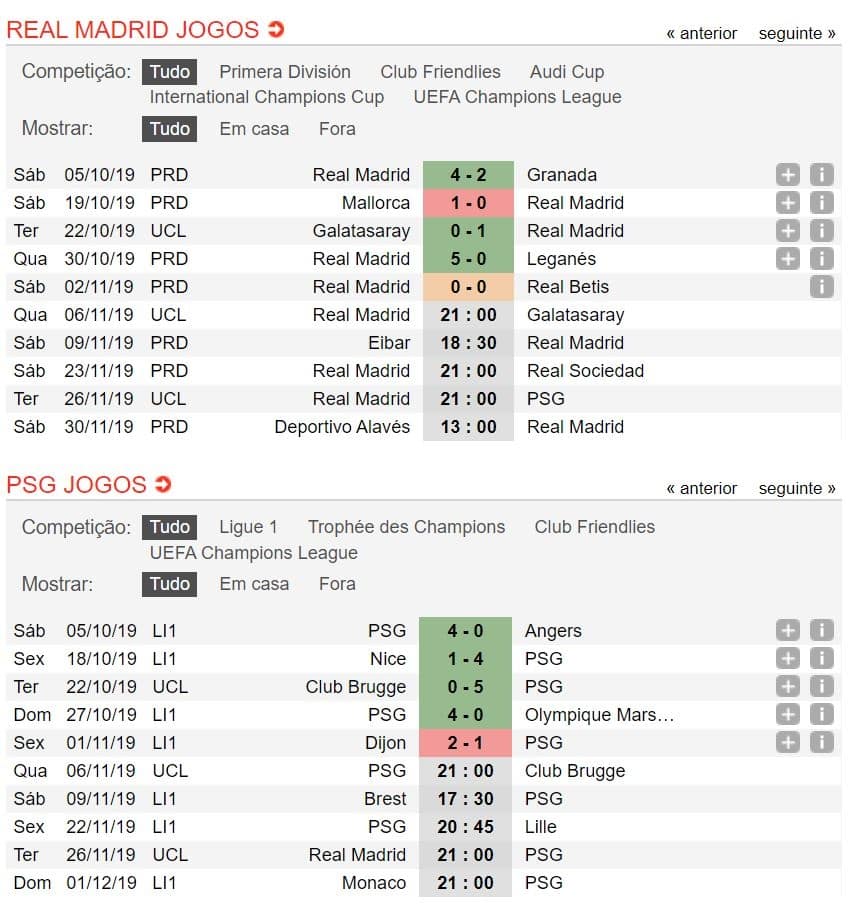The width and height of the screenshot is (848, 906).
Task: Open info icon for Mallorca vs Real Madrid
Action: [x=821, y=203]
